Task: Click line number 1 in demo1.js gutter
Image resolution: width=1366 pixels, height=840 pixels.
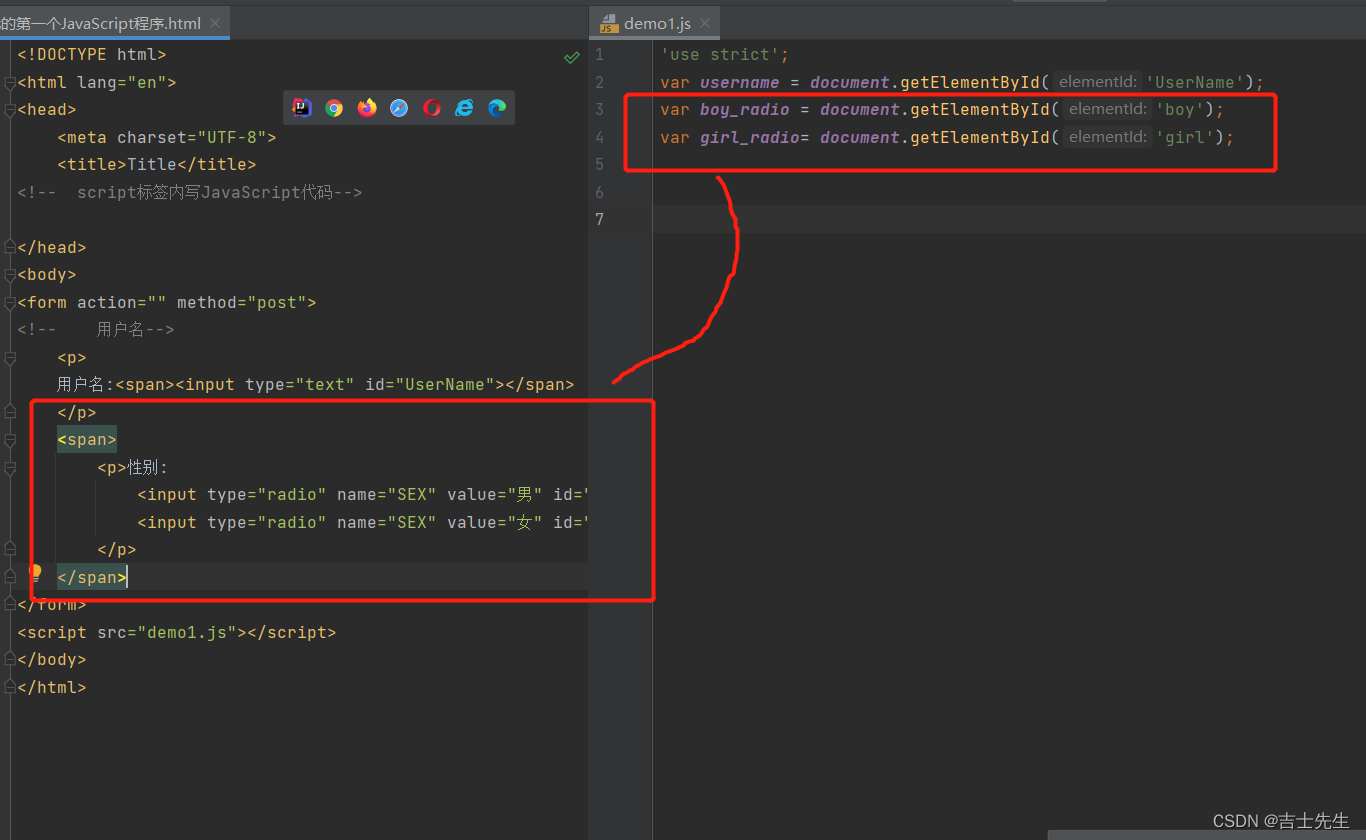Action: (599, 55)
